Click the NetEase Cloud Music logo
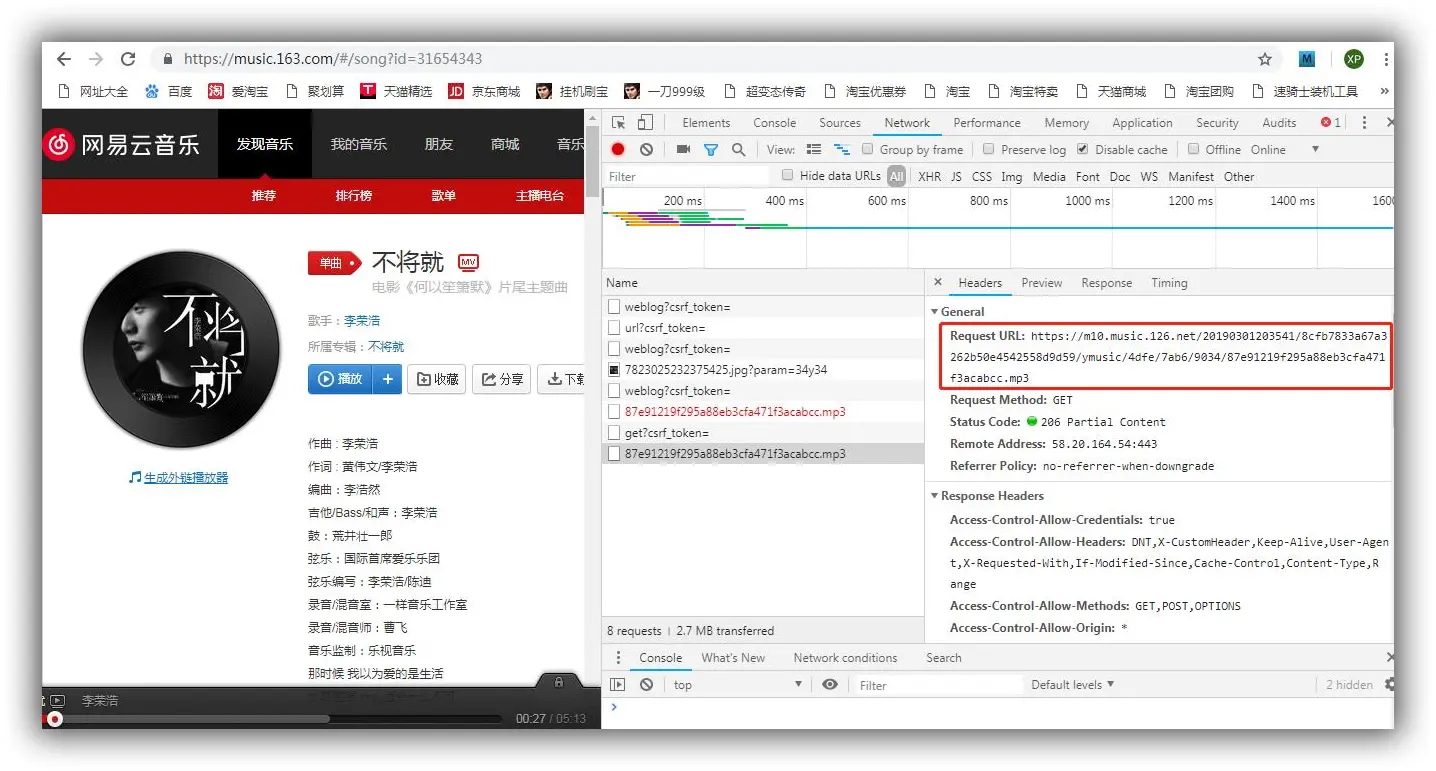1436x771 pixels. click(x=122, y=144)
